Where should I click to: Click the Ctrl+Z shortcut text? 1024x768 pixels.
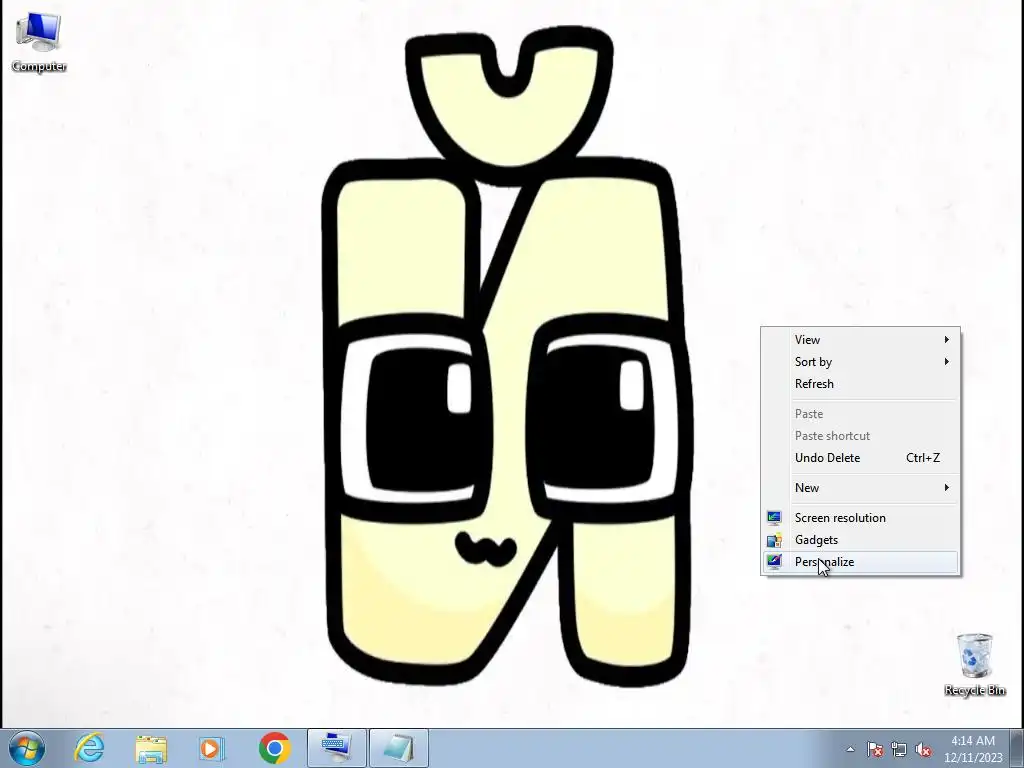pyautogui.click(x=923, y=458)
